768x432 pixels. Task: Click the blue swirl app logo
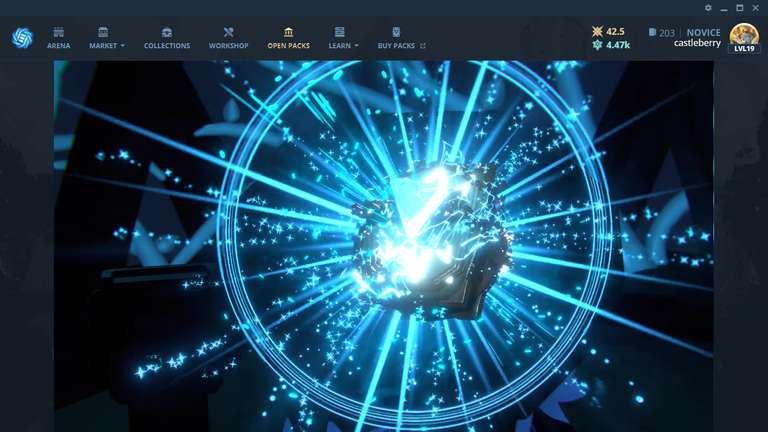22,38
